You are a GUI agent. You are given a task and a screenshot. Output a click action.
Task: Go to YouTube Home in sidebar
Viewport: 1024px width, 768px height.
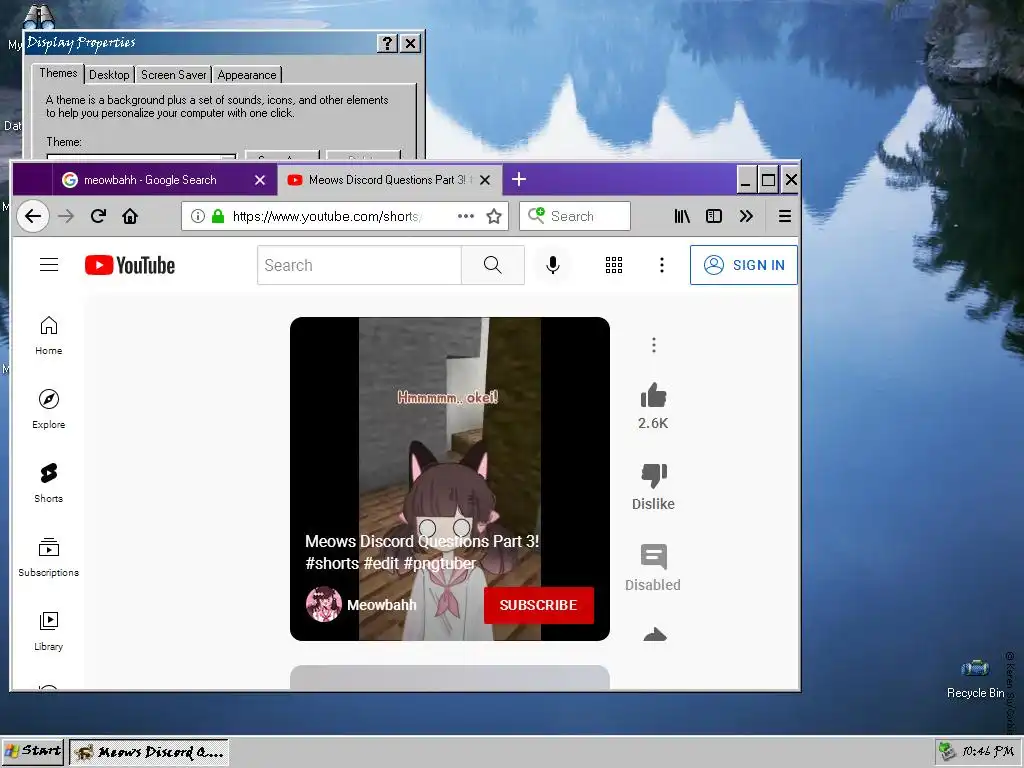(49, 336)
